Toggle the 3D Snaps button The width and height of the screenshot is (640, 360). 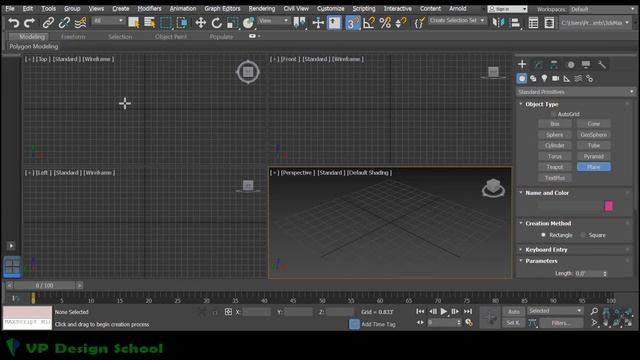(353, 23)
